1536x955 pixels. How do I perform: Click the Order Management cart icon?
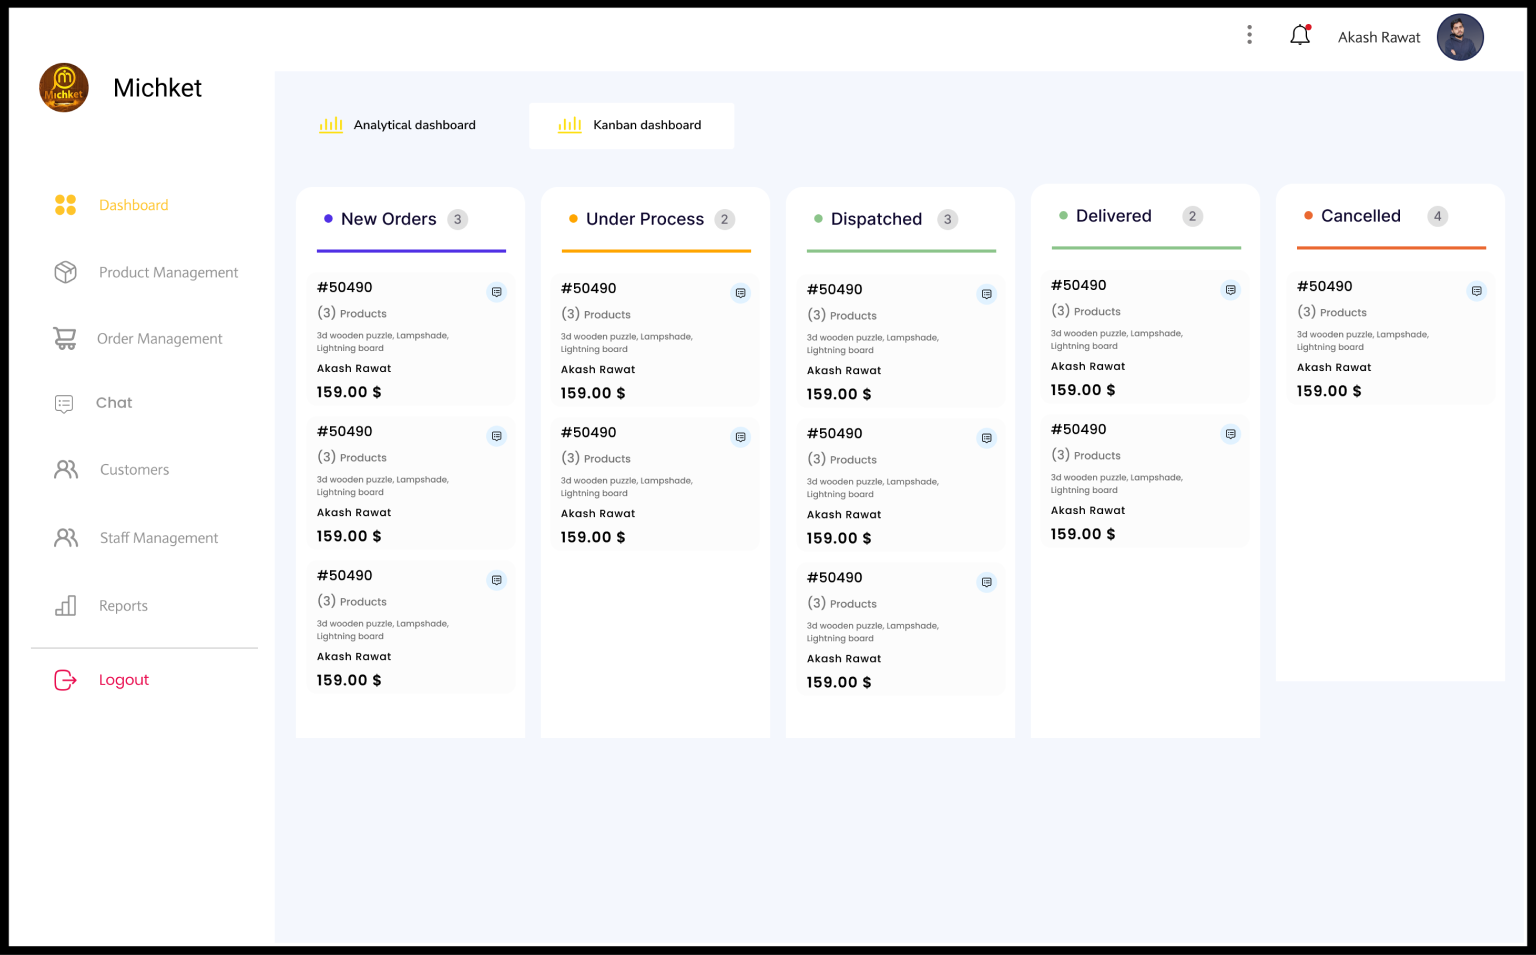click(x=65, y=339)
